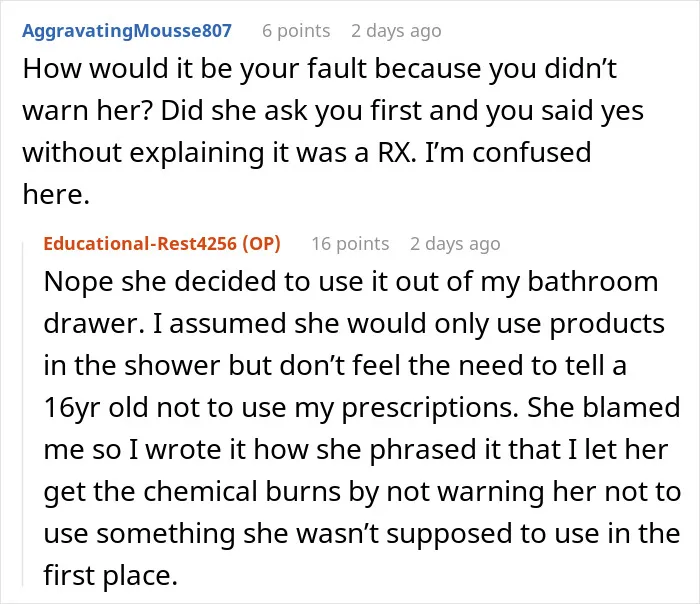Click the closing words 'first place.'
Image resolution: width=700 pixels, height=604 pixels.
click(111, 576)
